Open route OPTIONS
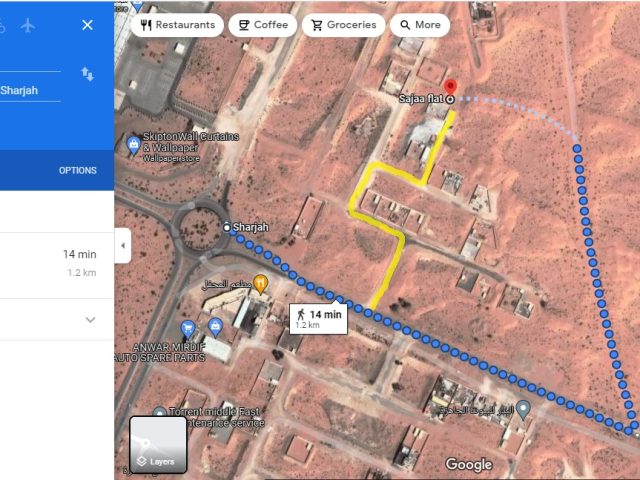 [78, 171]
